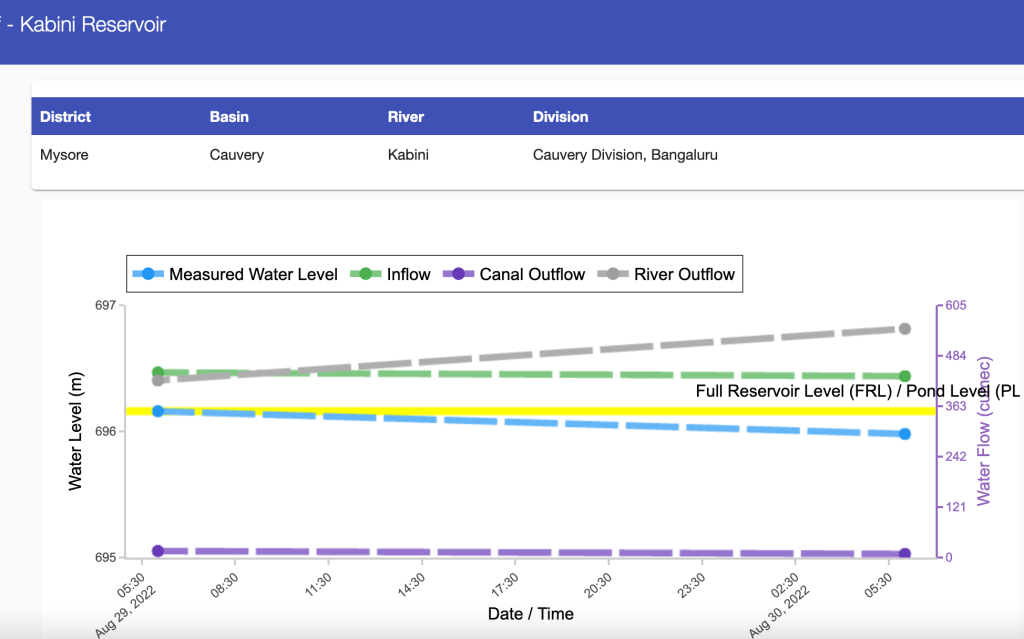Select the gray River Outflow ending data point
The height and width of the screenshot is (639, 1024).
(x=905, y=329)
